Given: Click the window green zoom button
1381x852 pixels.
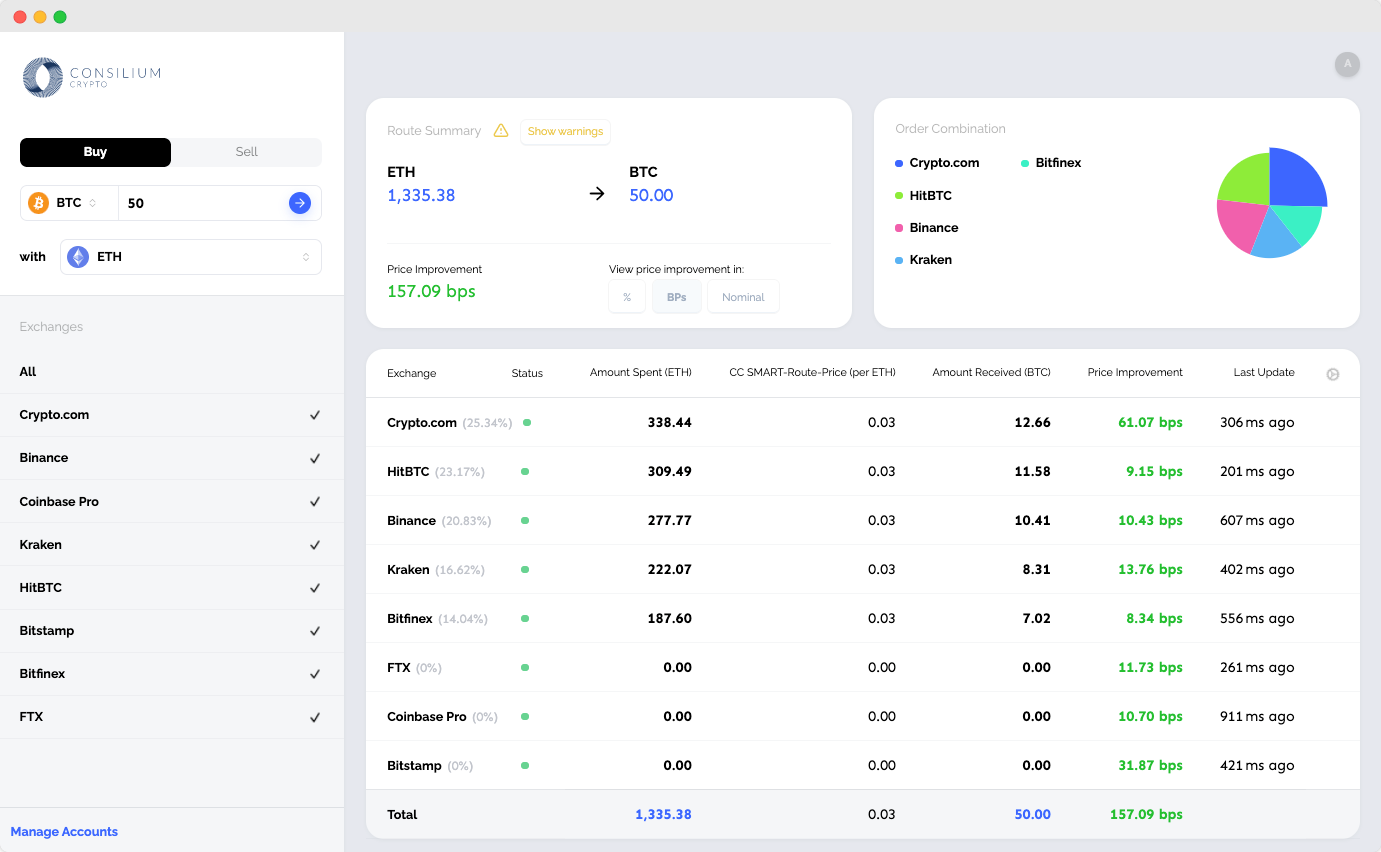Looking at the screenshot, I should pos(60,17).
